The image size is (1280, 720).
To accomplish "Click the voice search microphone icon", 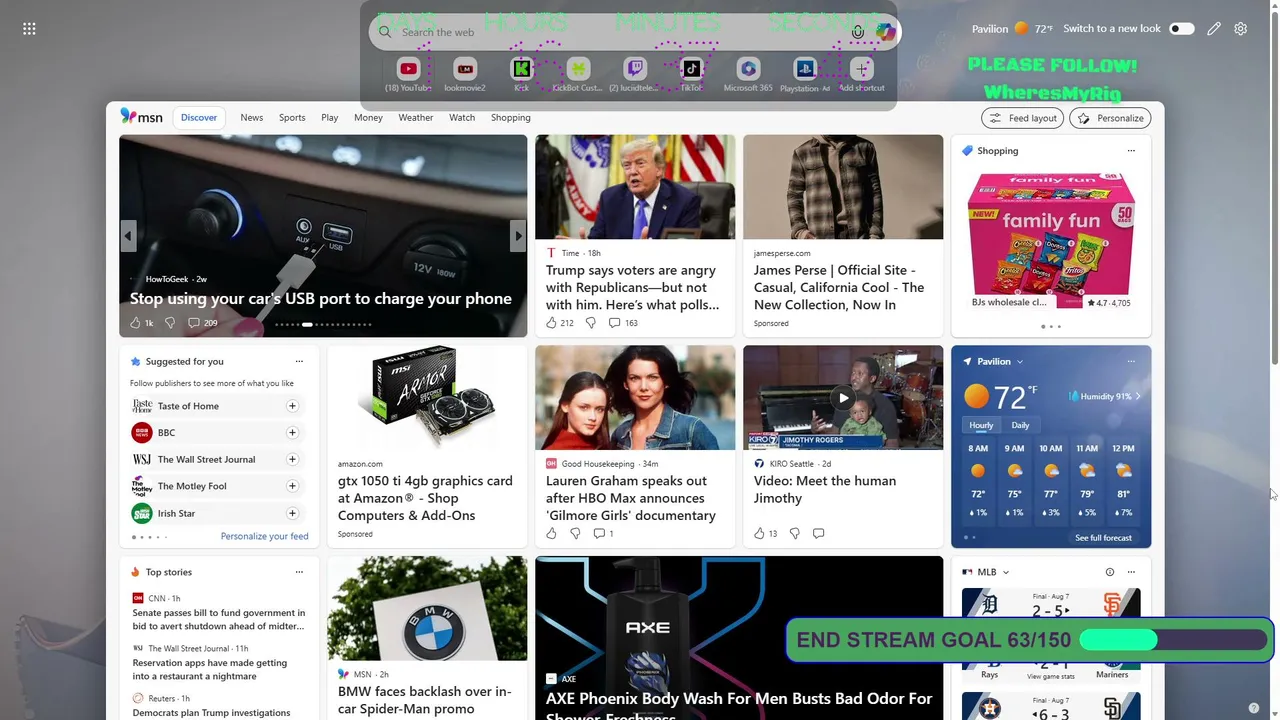I will click(x=858, y=32).
